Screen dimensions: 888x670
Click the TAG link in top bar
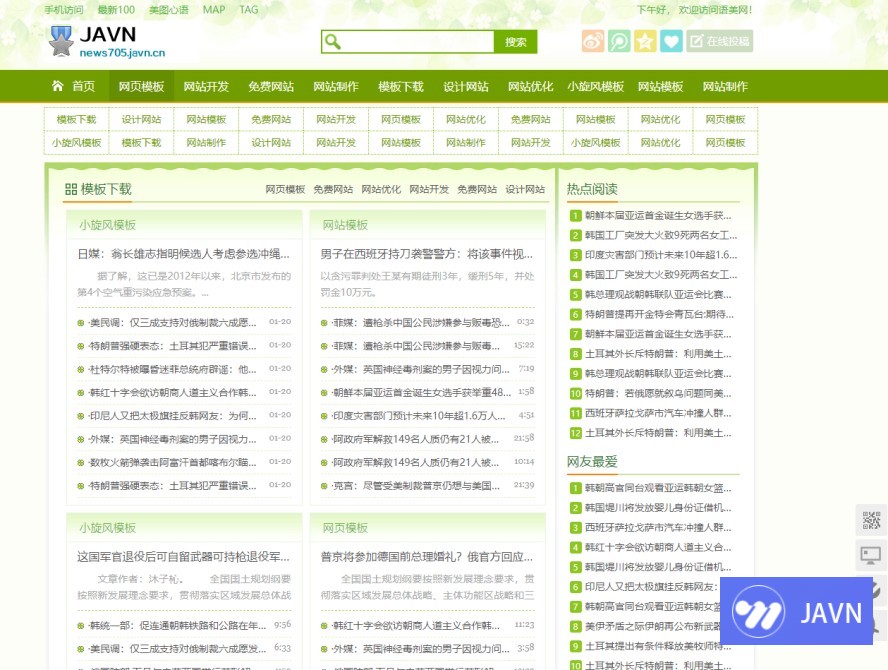point(249,10)
